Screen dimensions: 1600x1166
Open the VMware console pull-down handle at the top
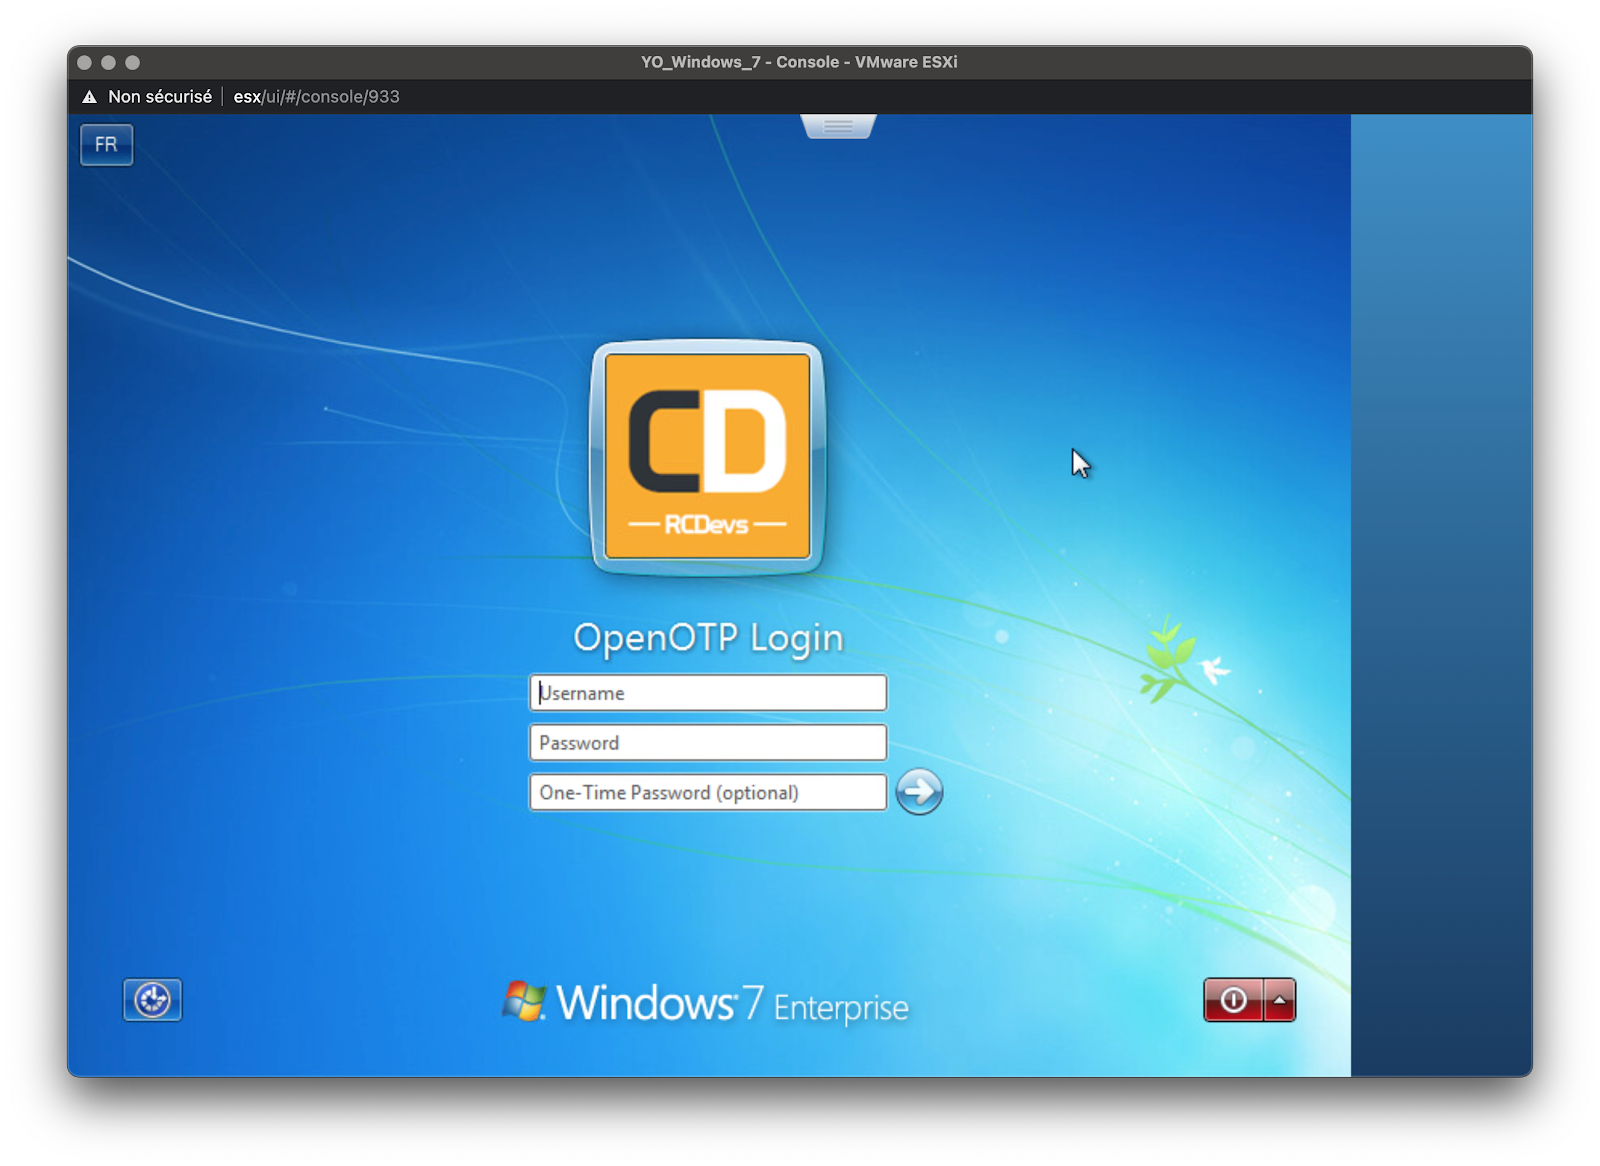838,126
